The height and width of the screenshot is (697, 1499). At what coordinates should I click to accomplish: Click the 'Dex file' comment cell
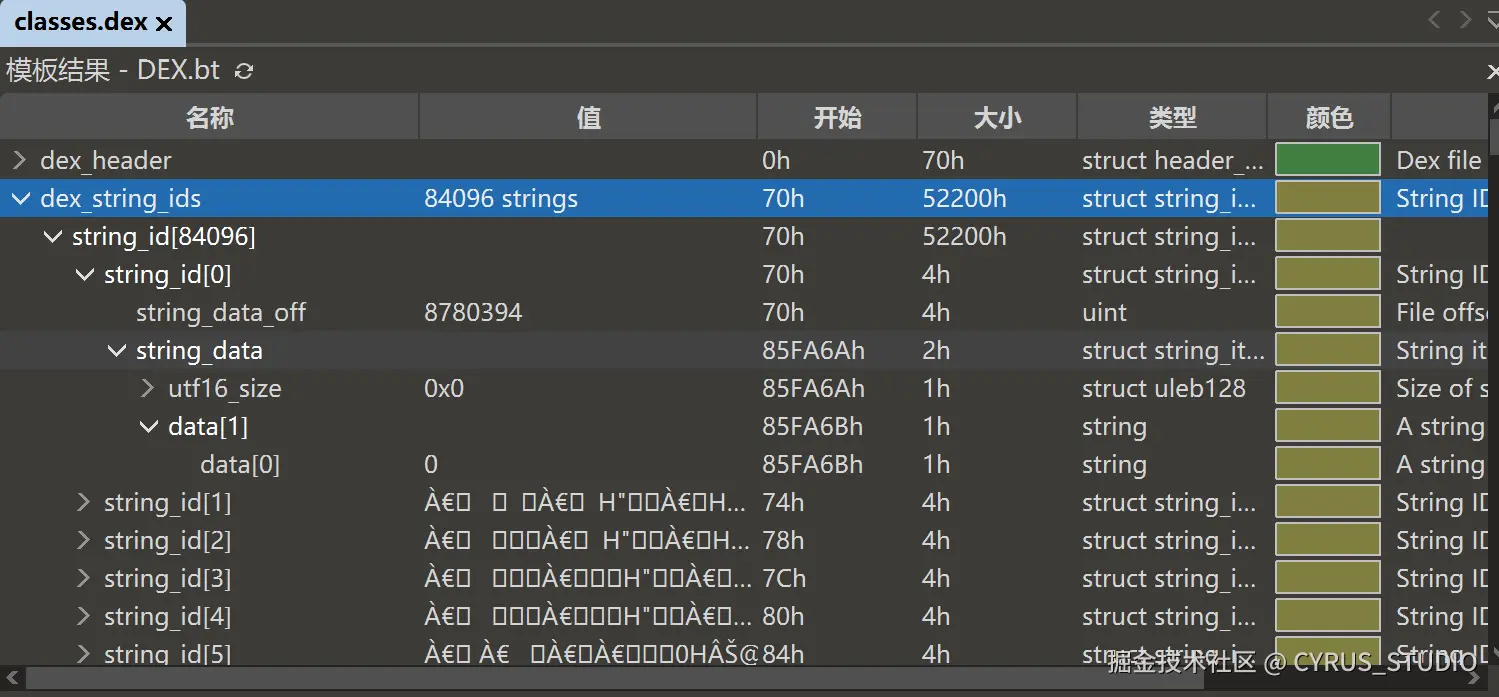(1439, 160)
